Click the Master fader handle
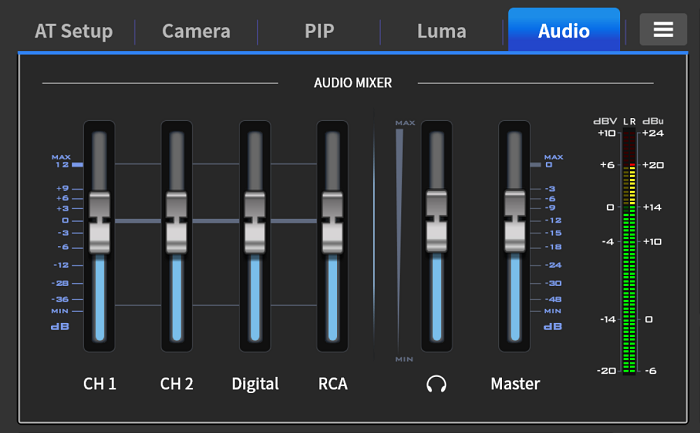 (515, 221)
